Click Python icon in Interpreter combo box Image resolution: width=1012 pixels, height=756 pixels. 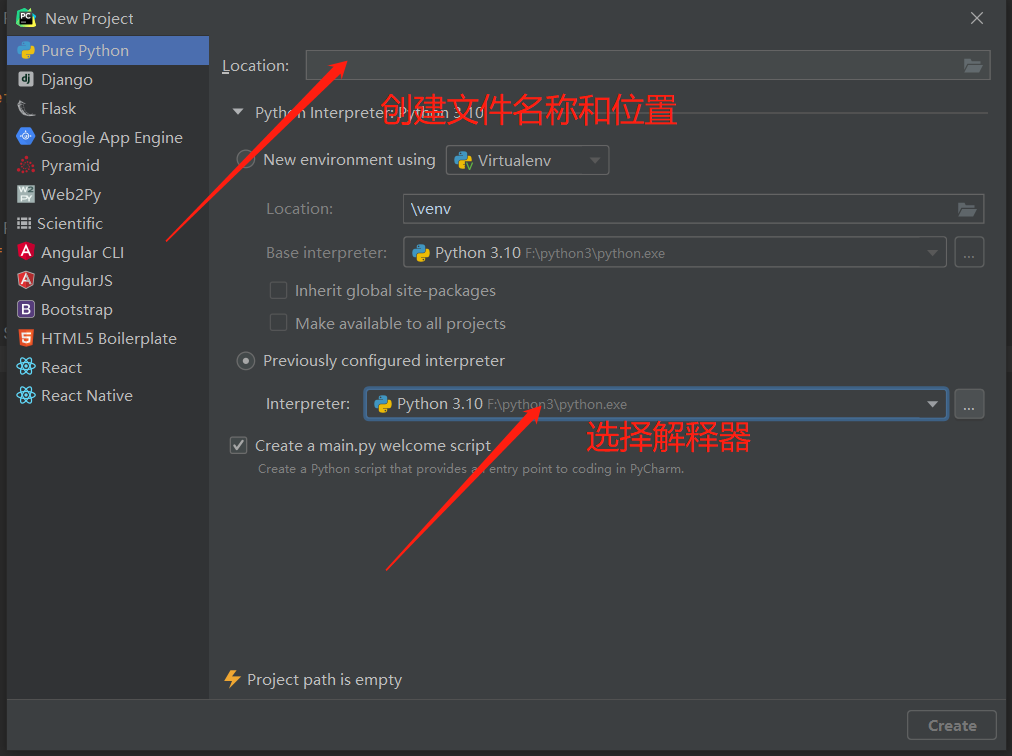[x=383, y=404]
